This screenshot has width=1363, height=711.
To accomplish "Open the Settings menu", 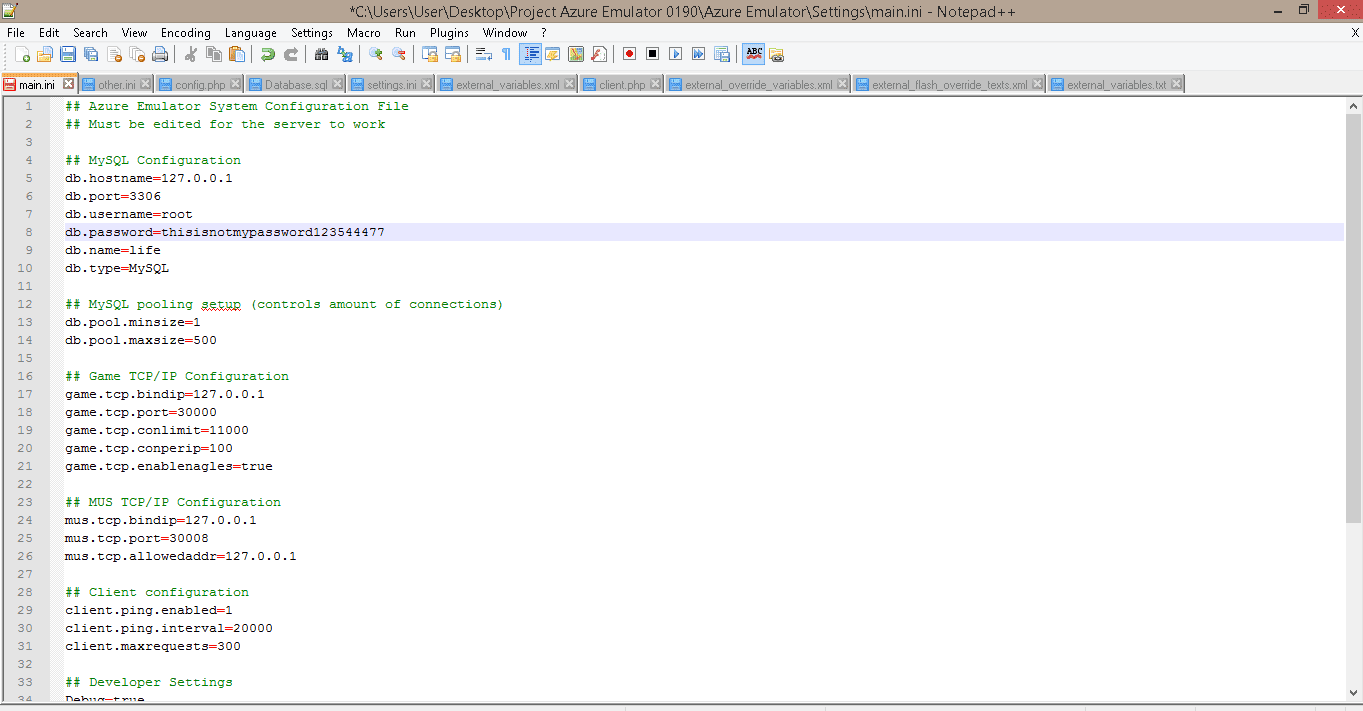I will [x=312, y=33].
